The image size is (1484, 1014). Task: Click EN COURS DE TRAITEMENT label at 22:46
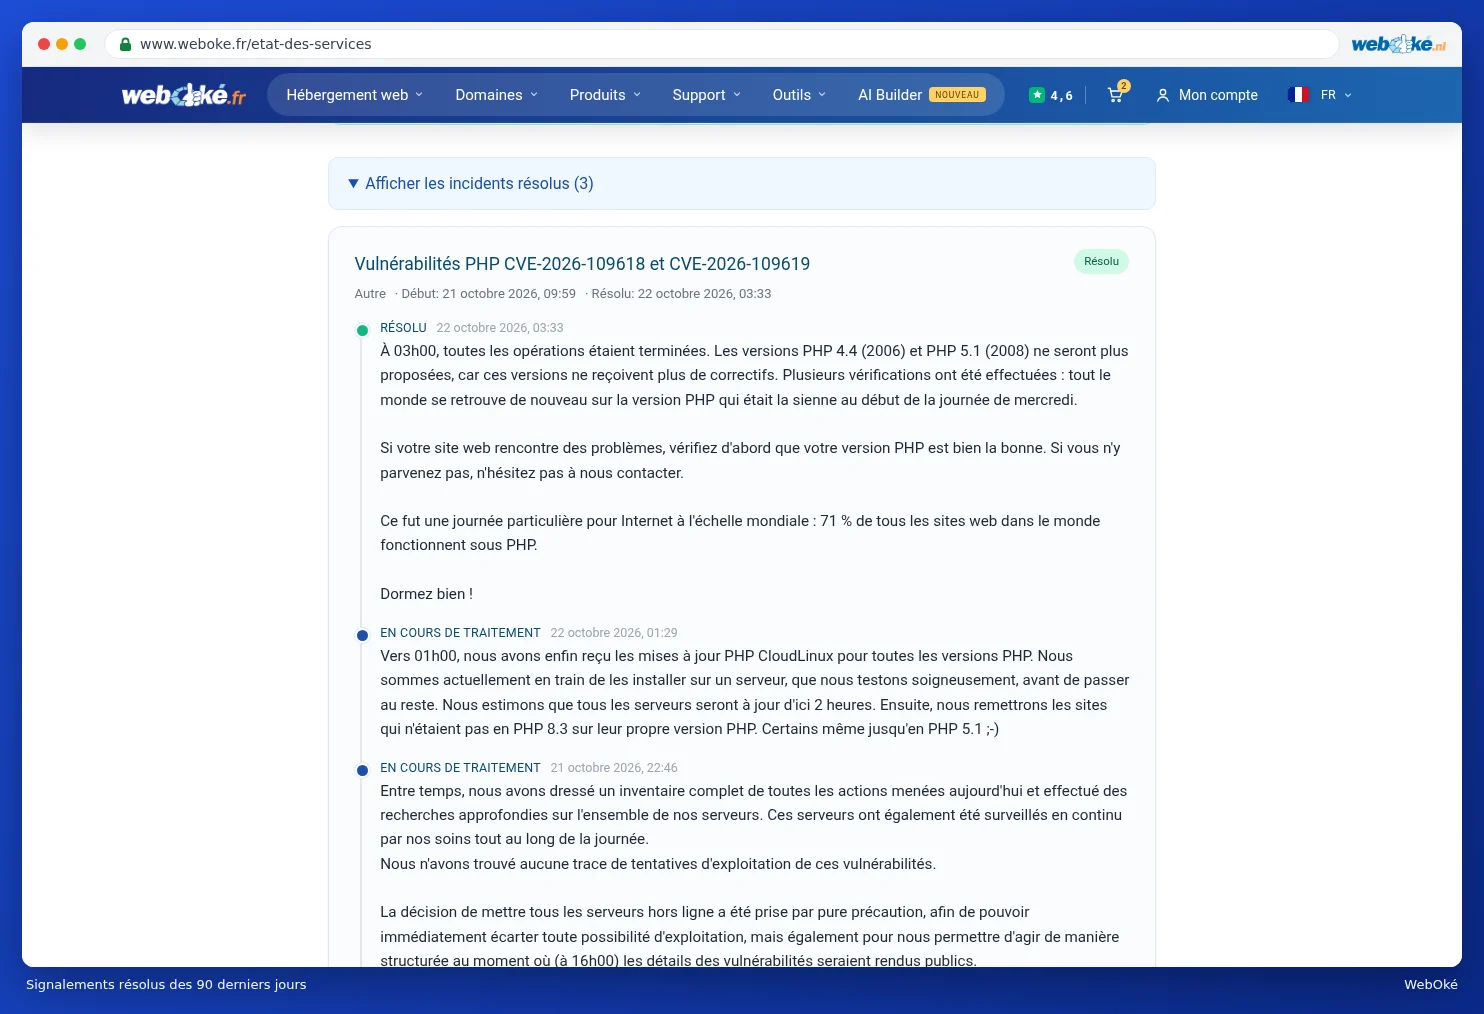[460, 768]
